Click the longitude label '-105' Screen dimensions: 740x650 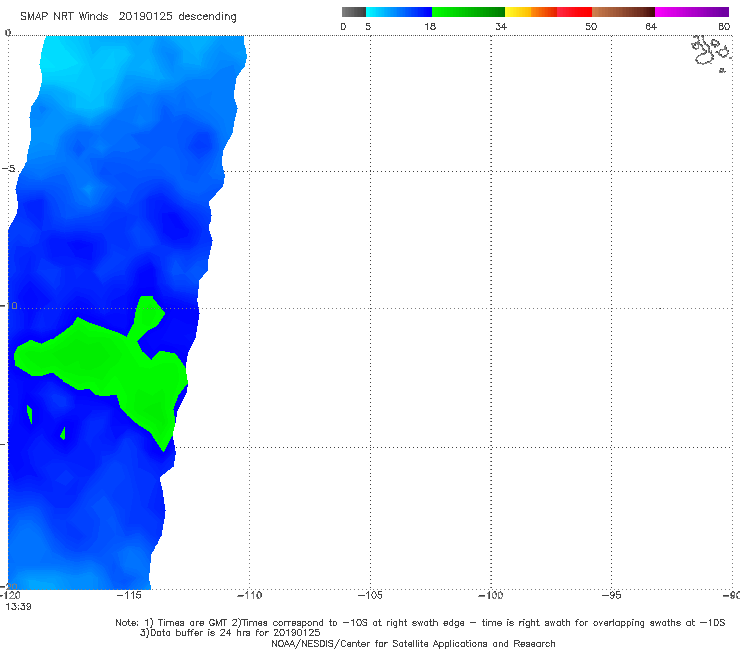[370, 595]
